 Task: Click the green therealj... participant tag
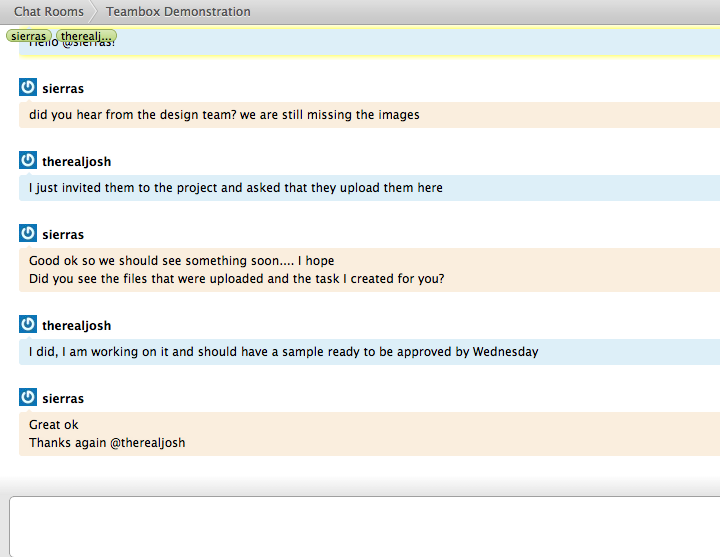coord(87,36)
